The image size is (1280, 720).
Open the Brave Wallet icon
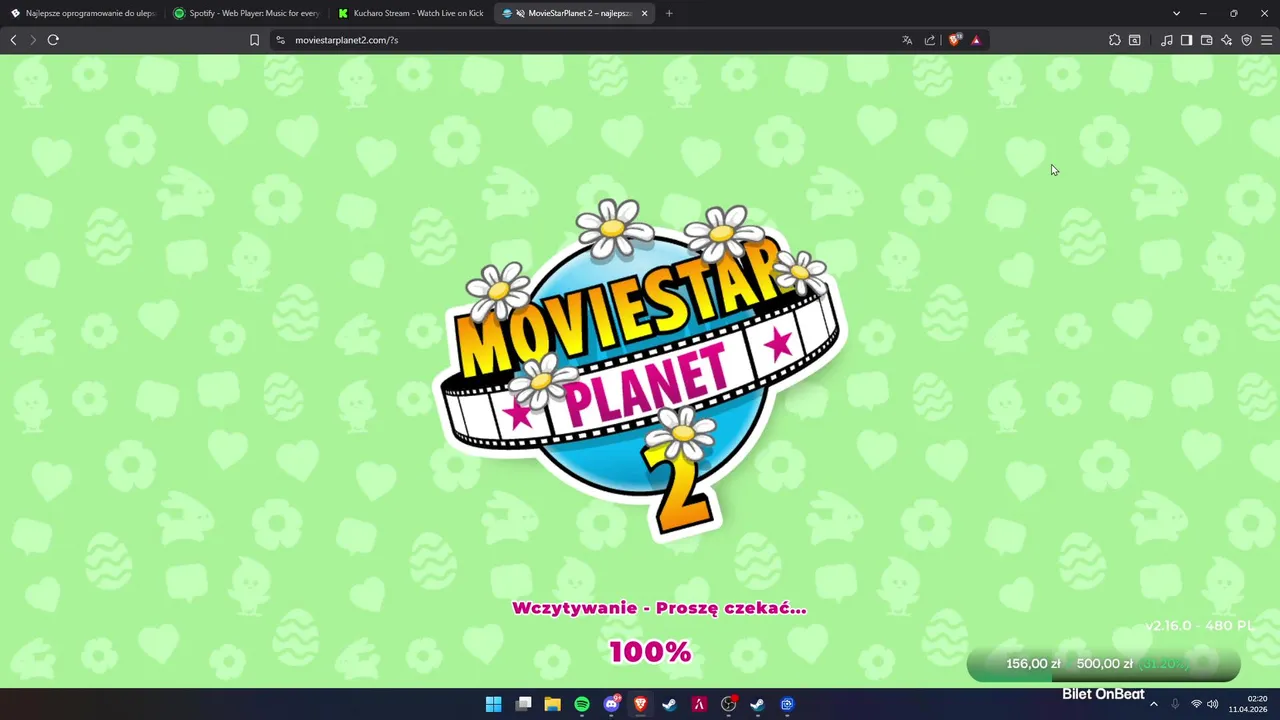pos(1206,40)
